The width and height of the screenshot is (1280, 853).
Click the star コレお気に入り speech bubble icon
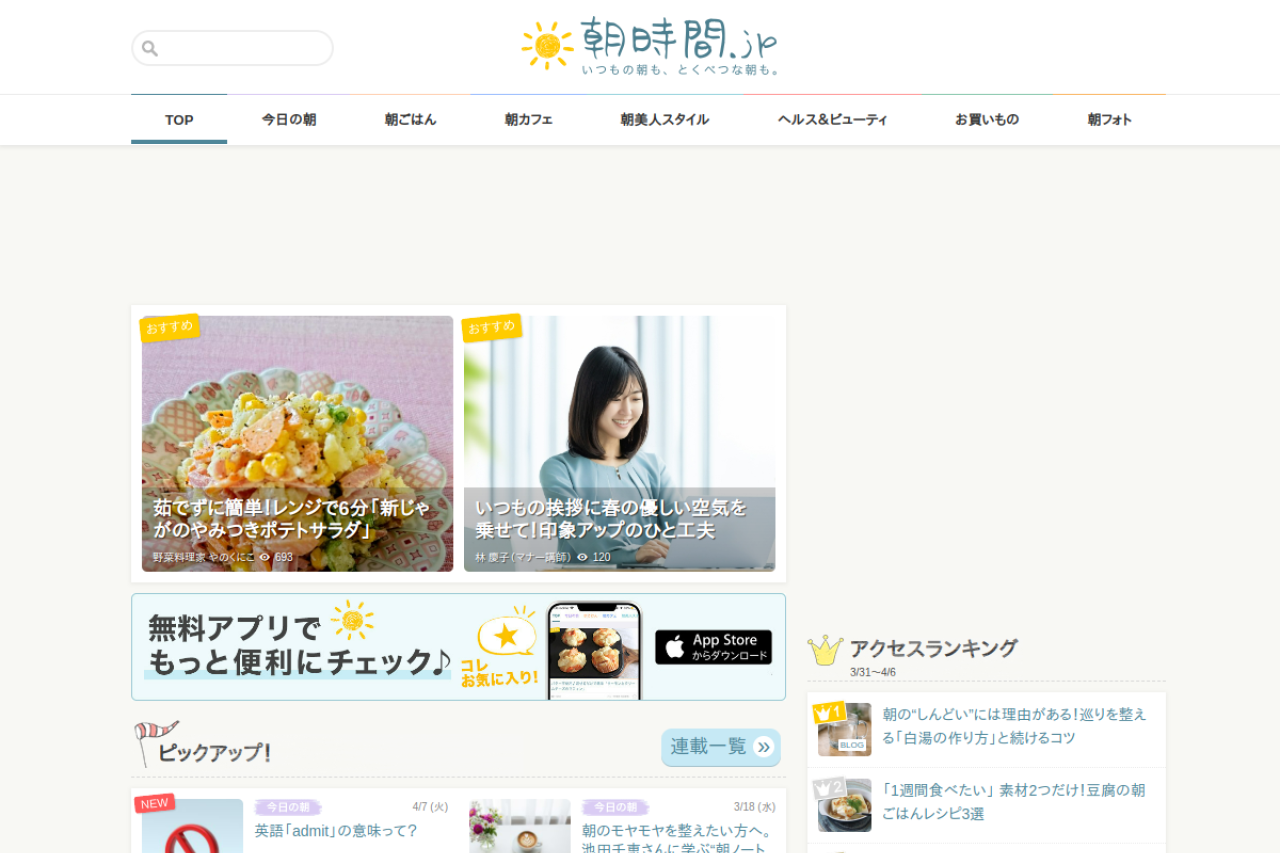point(507,635)
